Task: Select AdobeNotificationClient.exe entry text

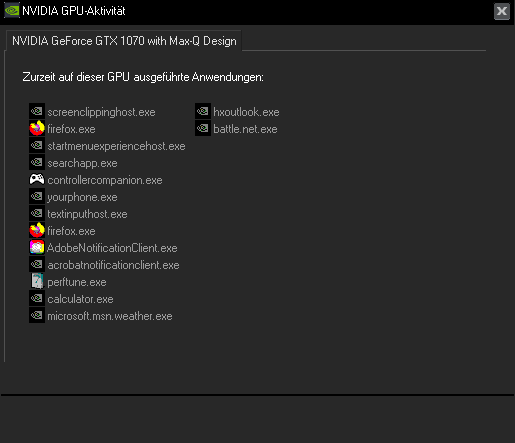Action: pyautogui.click(x=112, y=248)
